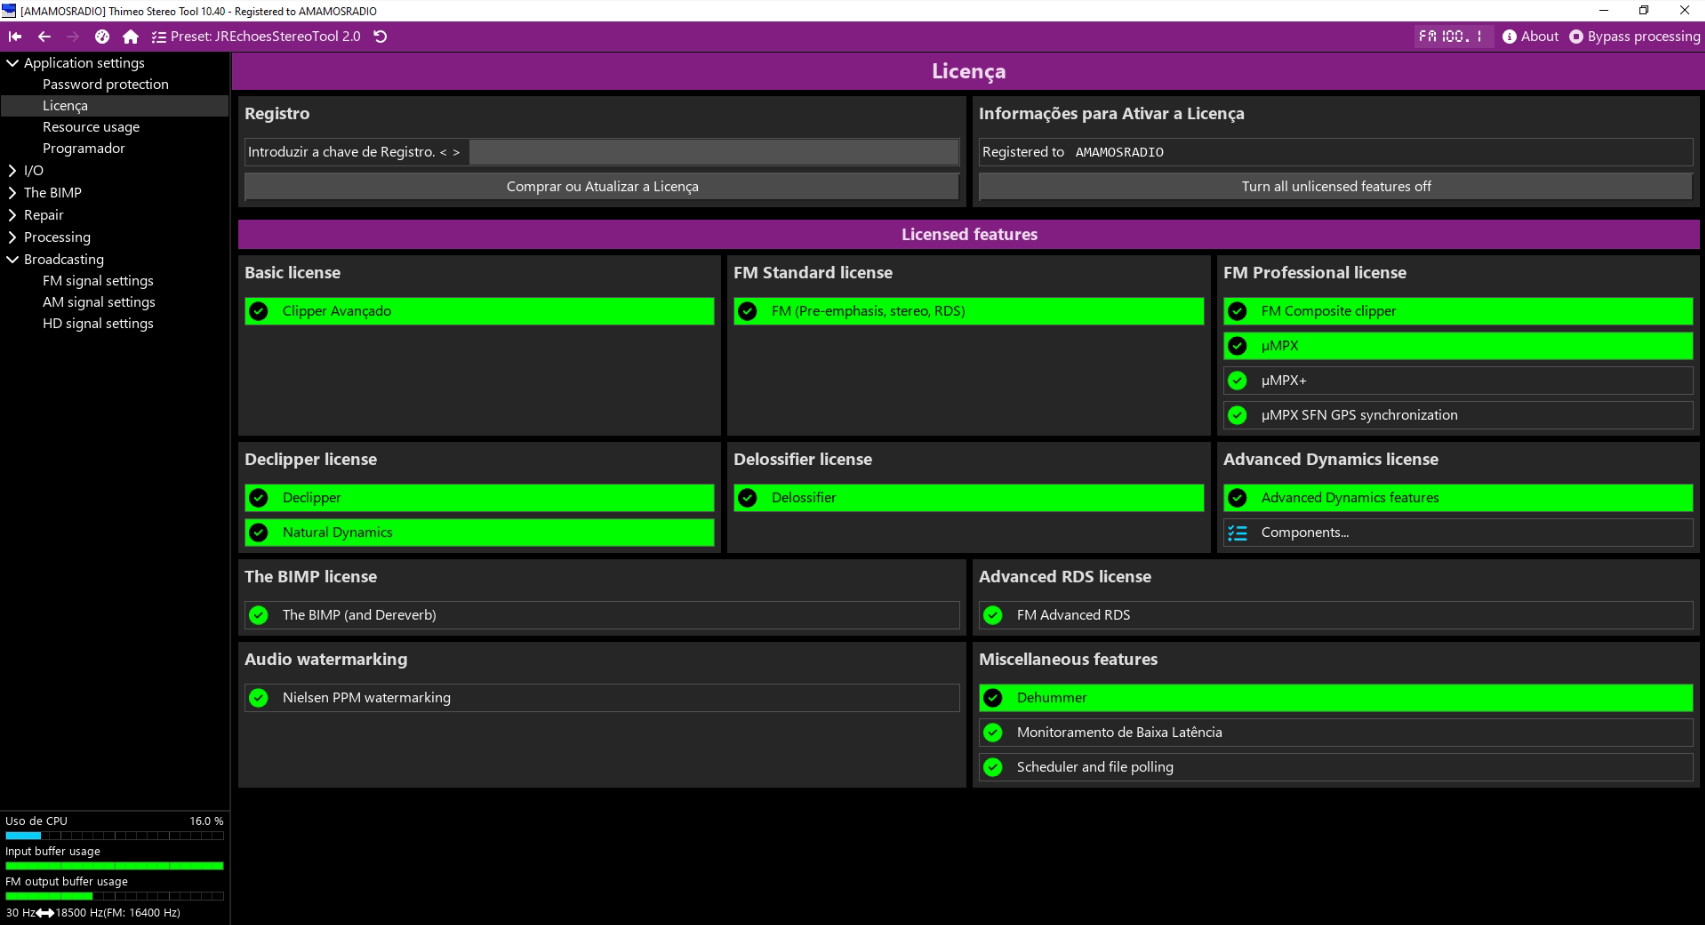
Task: Open the Preset JREchoesStereoTool 2.0 list
Action: tap(256, 36)
